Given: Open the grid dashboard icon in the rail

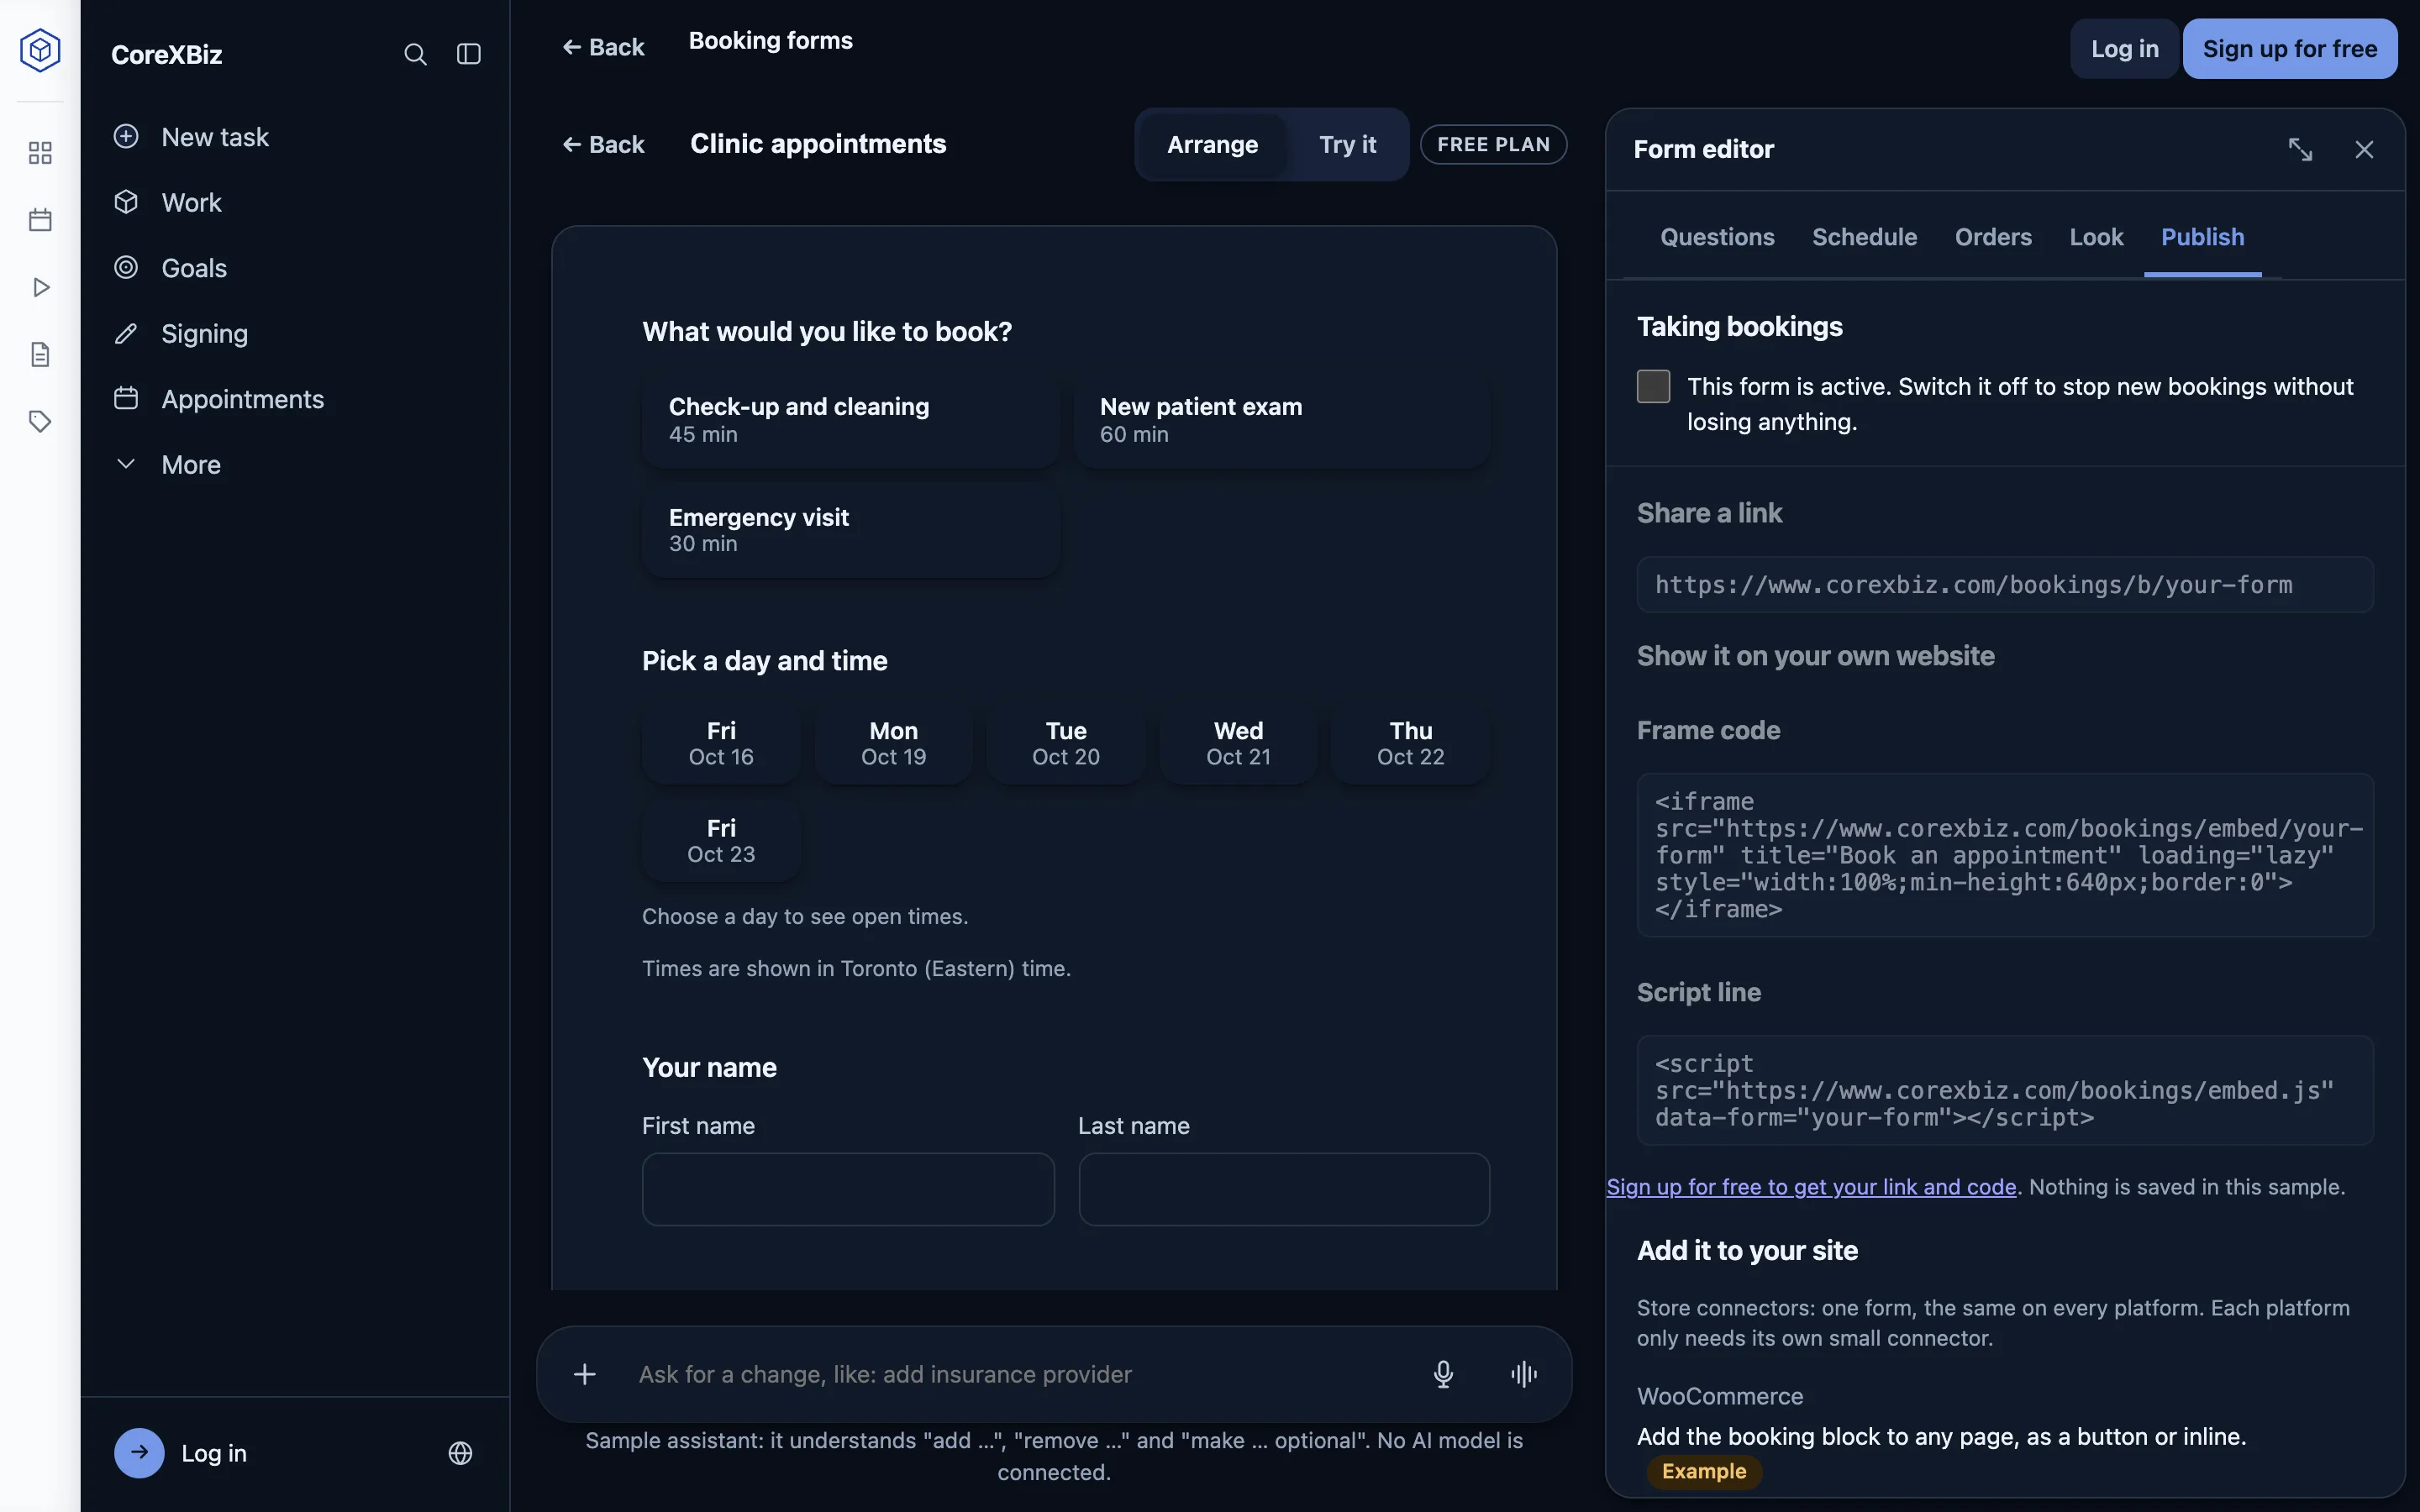Looking at the screenshot, I should click(x=40, y=153).
